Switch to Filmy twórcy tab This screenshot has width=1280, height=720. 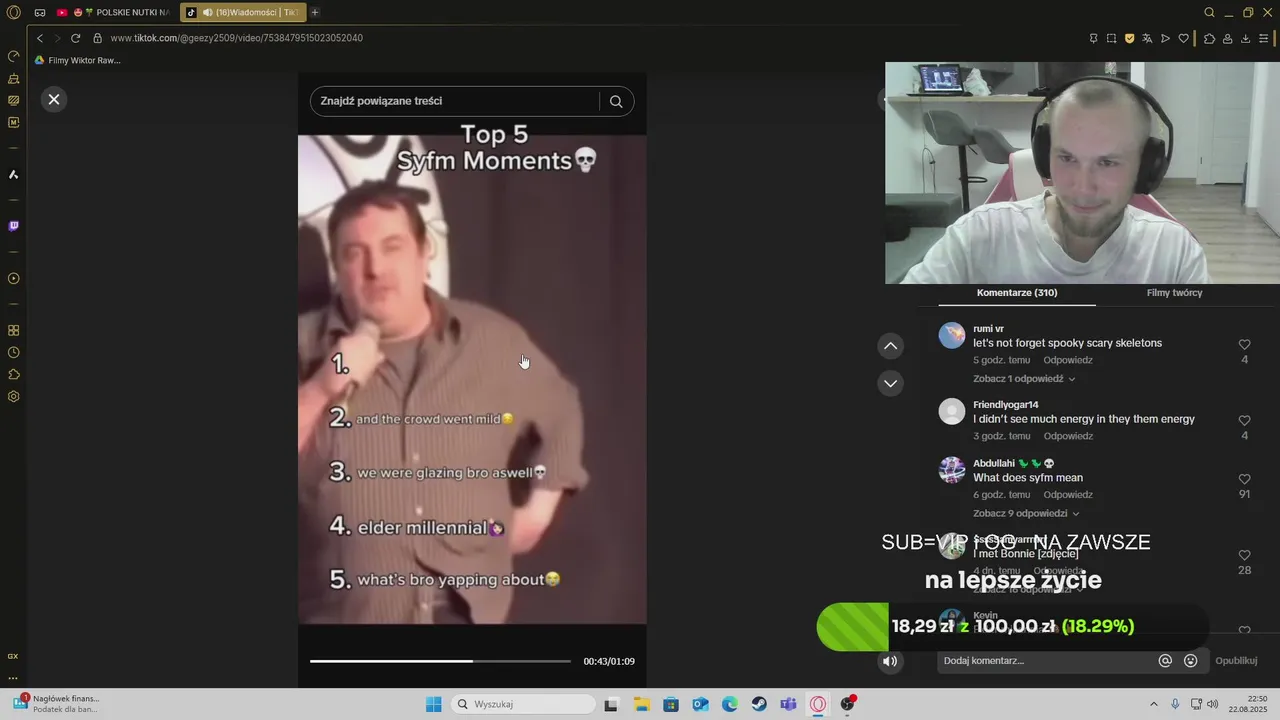coord(1174,293)
